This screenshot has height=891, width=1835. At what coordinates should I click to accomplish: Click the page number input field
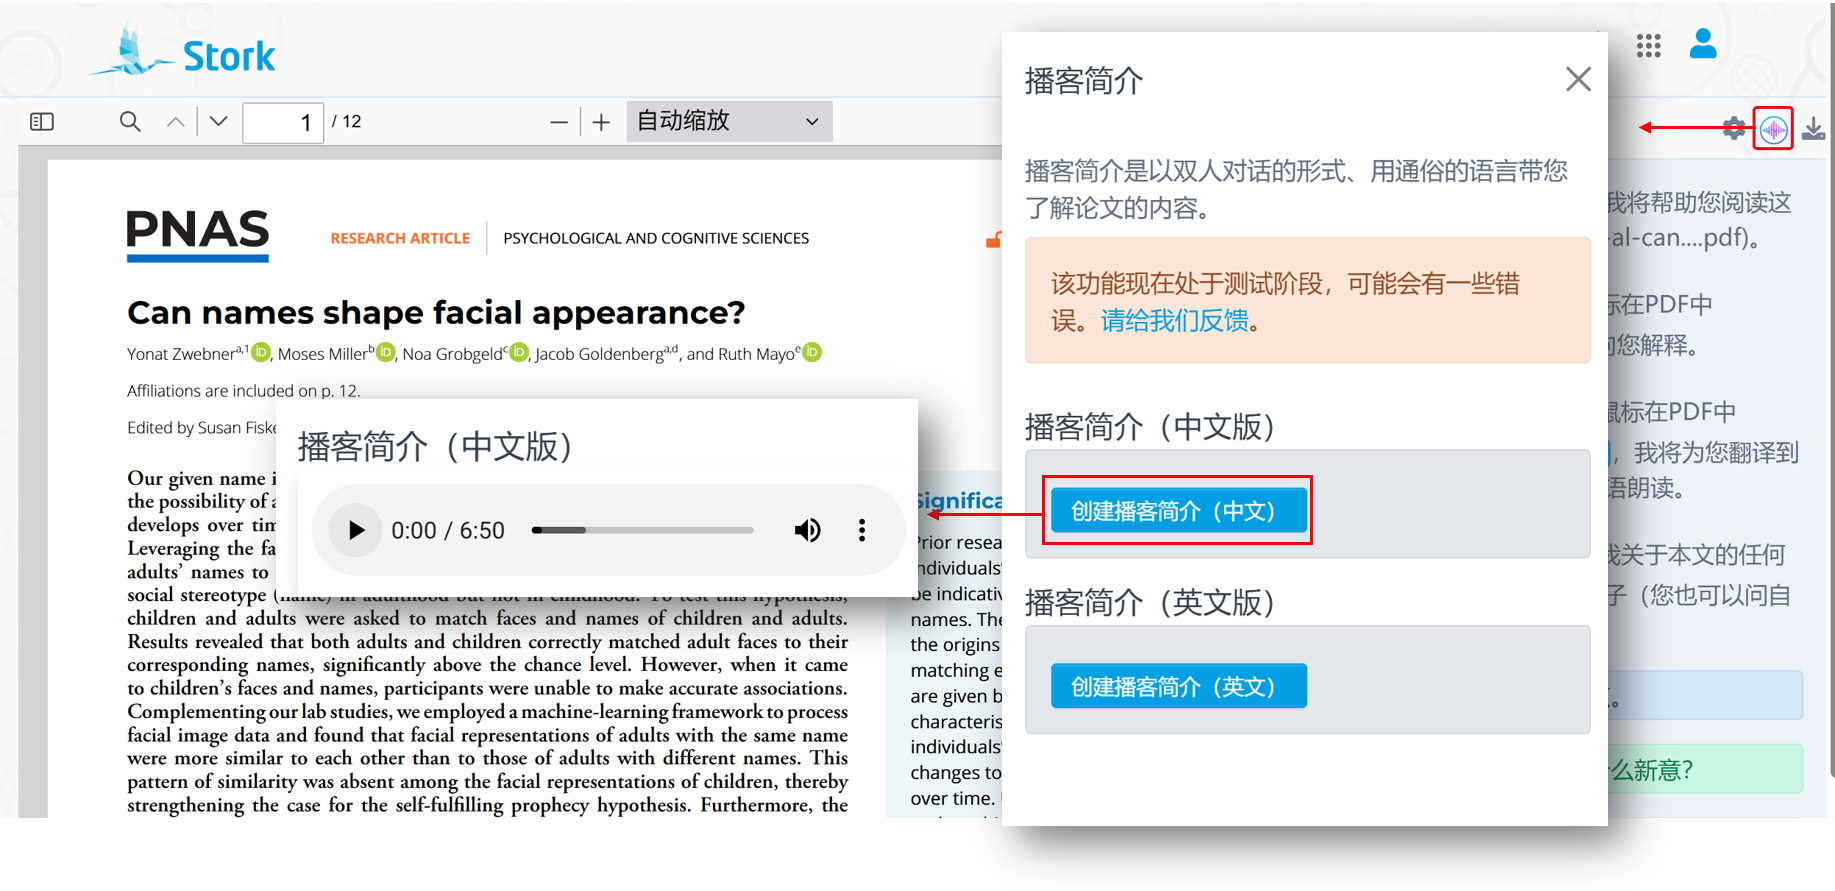click(283, 123)
